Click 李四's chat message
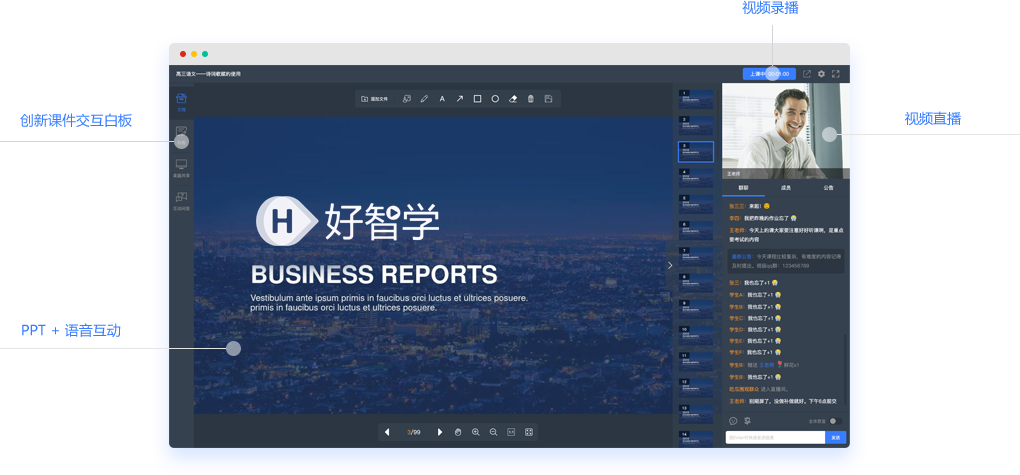Viewport: 1020px width, 475px height. (764, 218)
